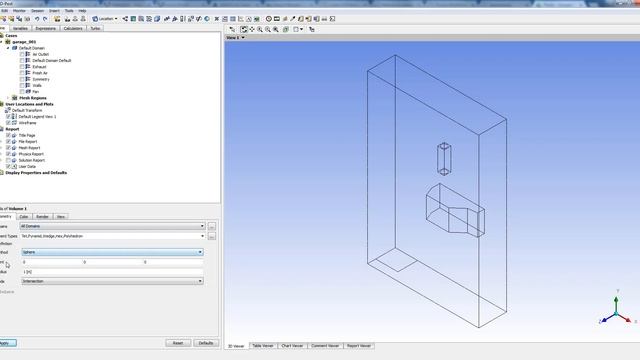The height and width of the screenshot is (360, 640).
Task: Click the Defaults button
Action: pyautogui.click(x=206, y=343)
